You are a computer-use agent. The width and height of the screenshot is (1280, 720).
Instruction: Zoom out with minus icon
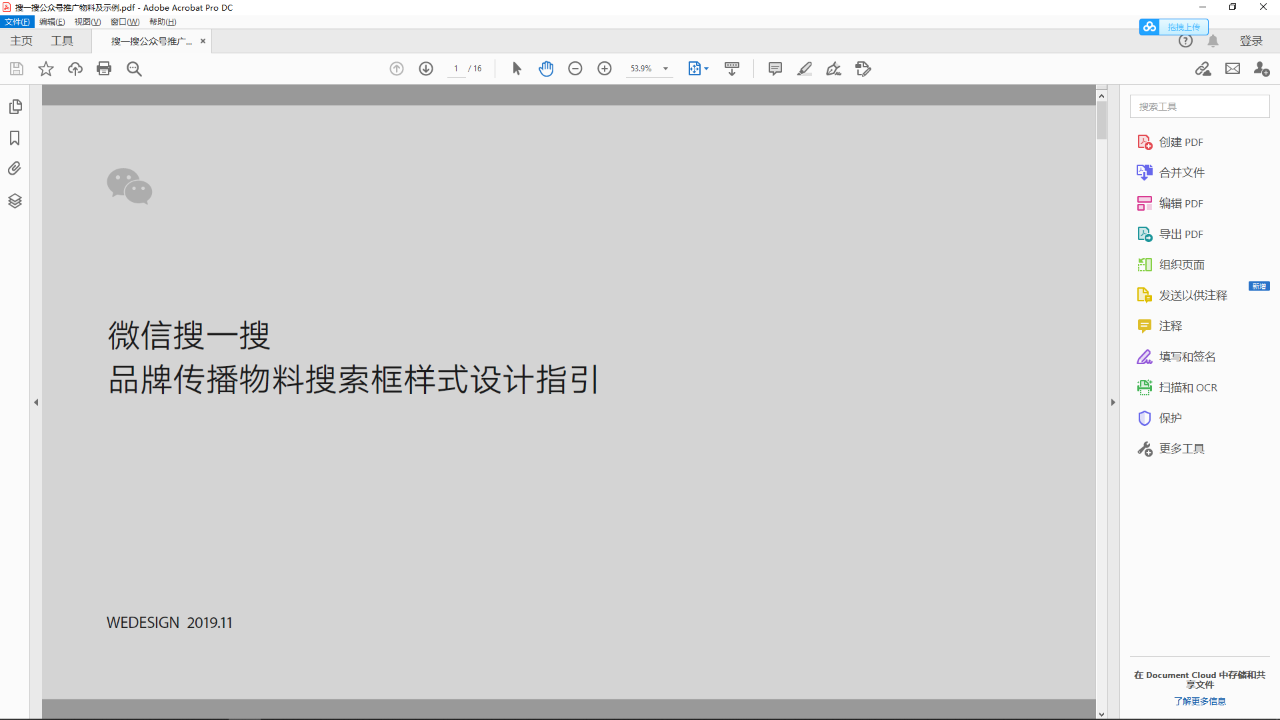click(575, 69)
